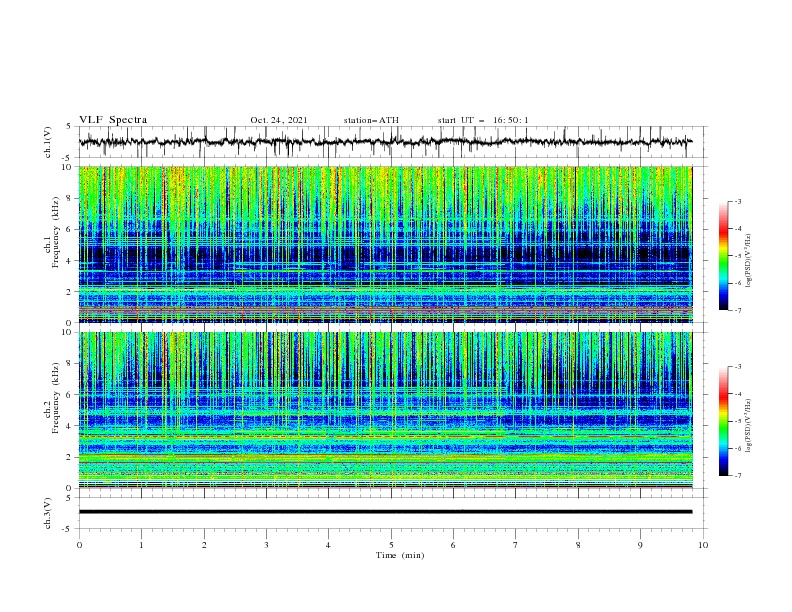Viewport: 792px width, 612px height.
Task: Click the "-7" label on ch.1 colorbar
Action: pos(738,310)
